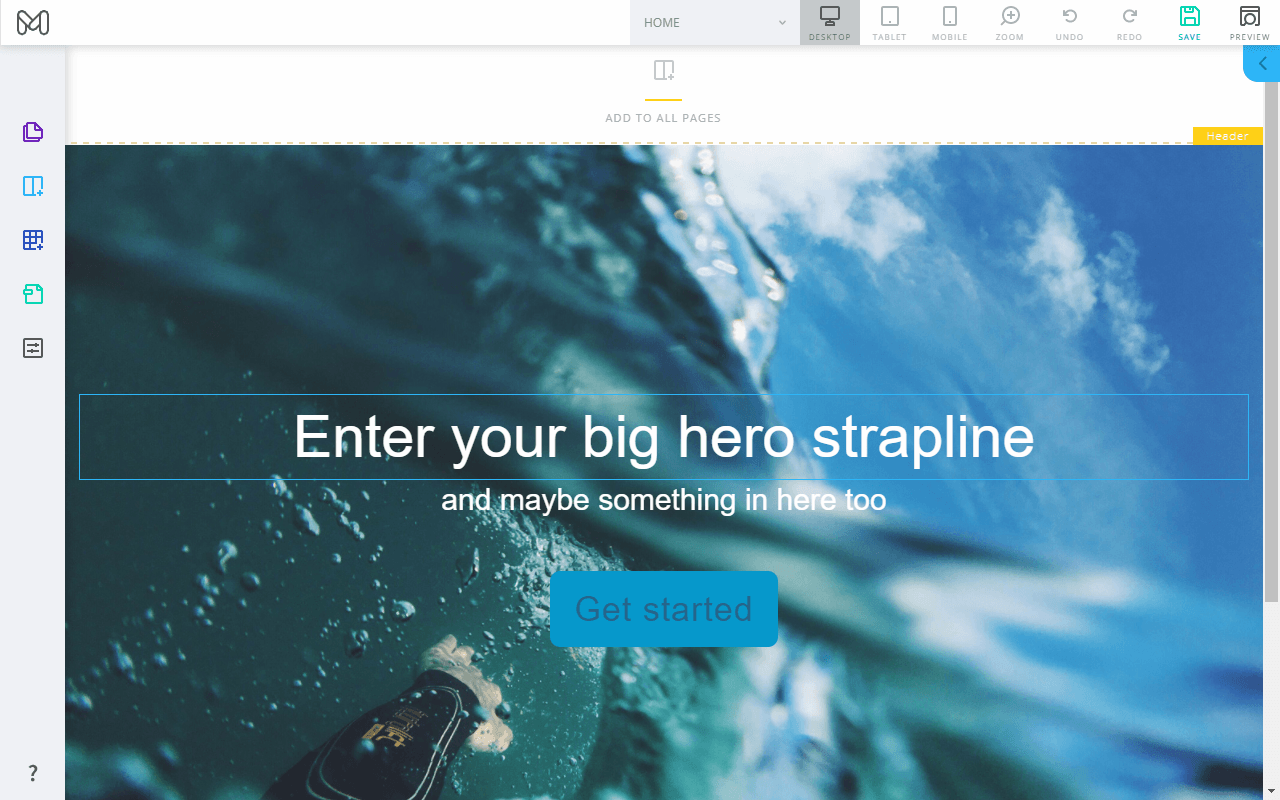The image size is (1280, 800).
Task: Open the Pages icon in sidebar
Action: point(33,132)
